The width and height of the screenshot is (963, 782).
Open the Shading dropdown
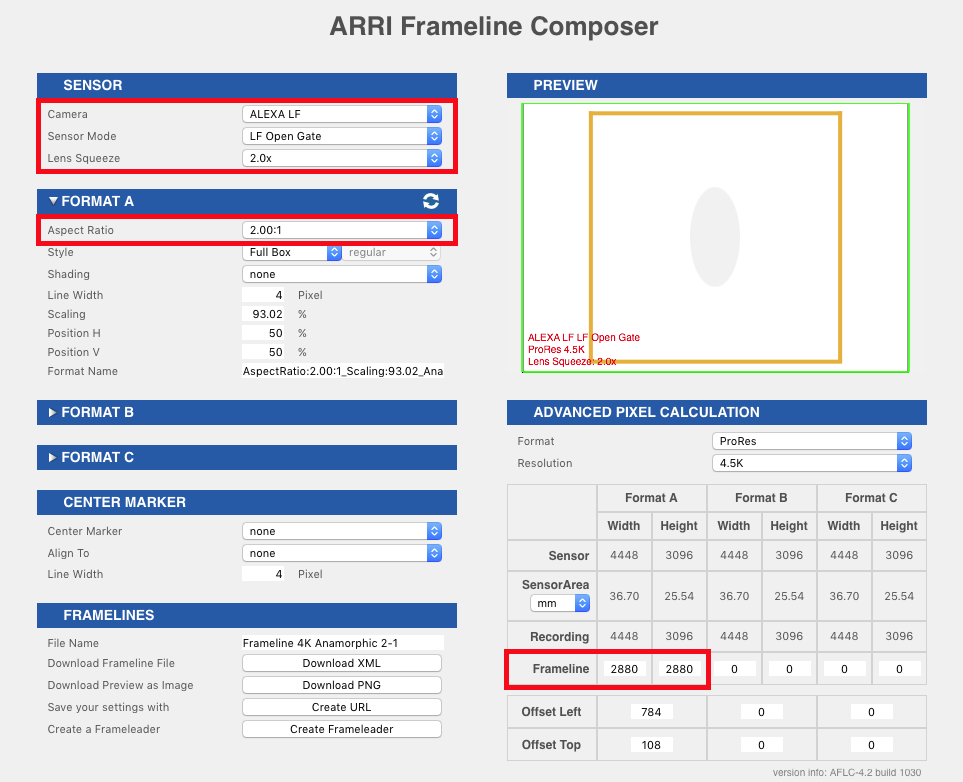(x=341, y=274)
